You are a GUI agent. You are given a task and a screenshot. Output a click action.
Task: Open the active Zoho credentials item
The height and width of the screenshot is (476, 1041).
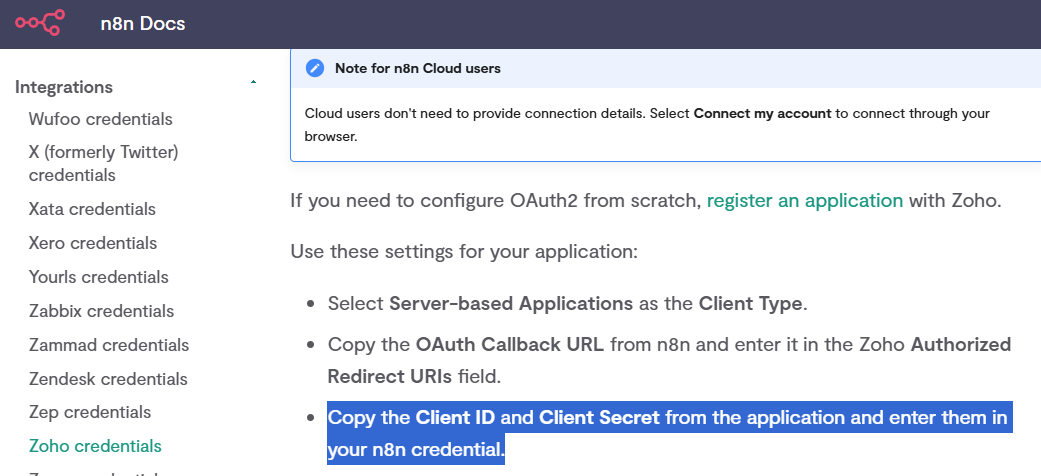[x=95, y=446]
